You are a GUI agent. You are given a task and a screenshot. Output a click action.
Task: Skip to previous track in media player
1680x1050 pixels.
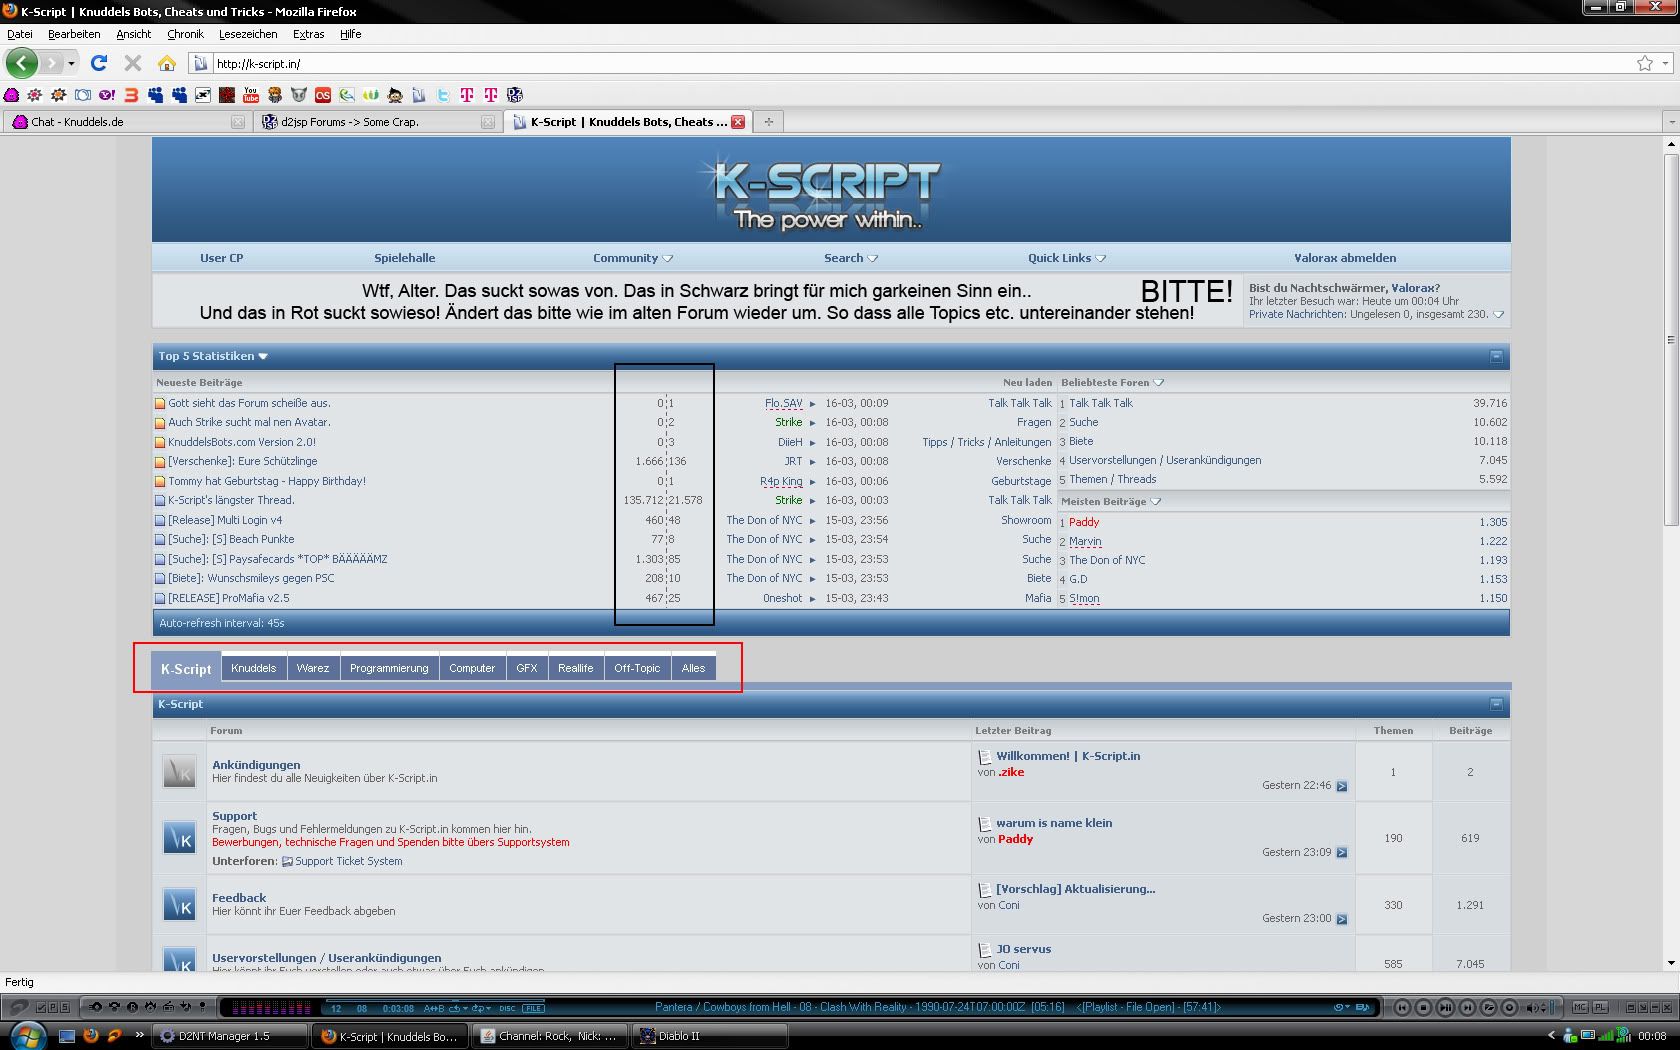(x=1402, y=1007)
